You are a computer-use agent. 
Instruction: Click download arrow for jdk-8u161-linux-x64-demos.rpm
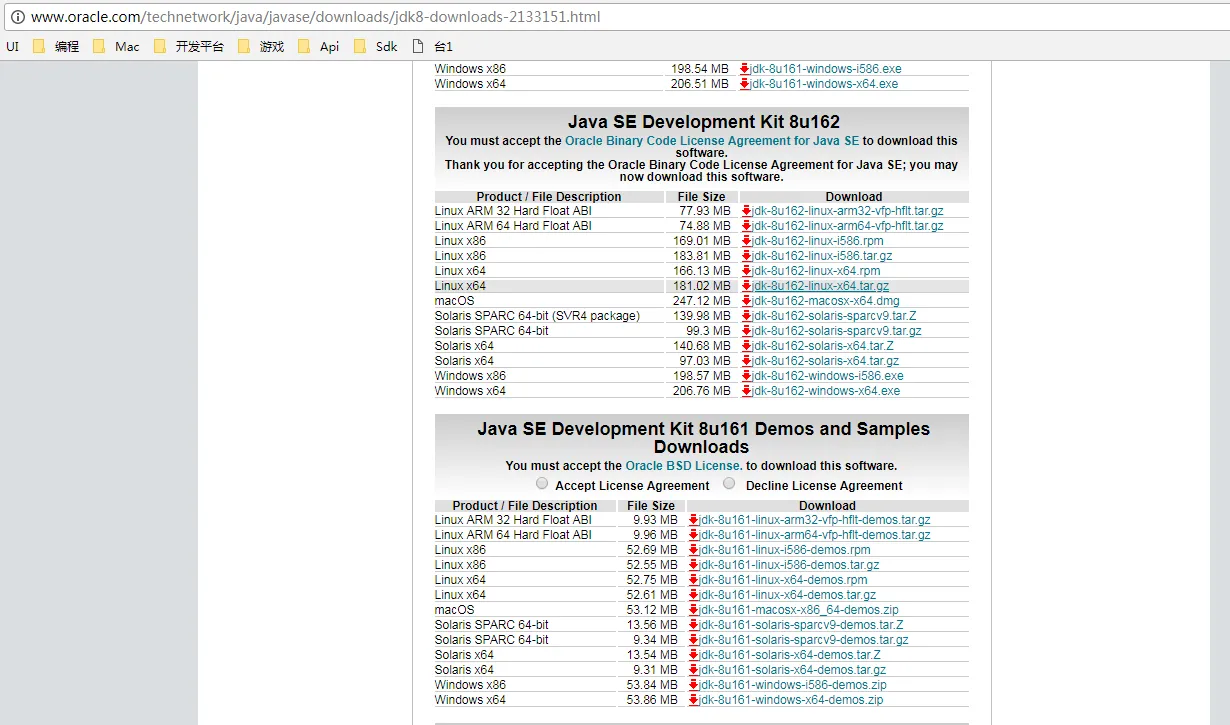[x=693, y=580]
